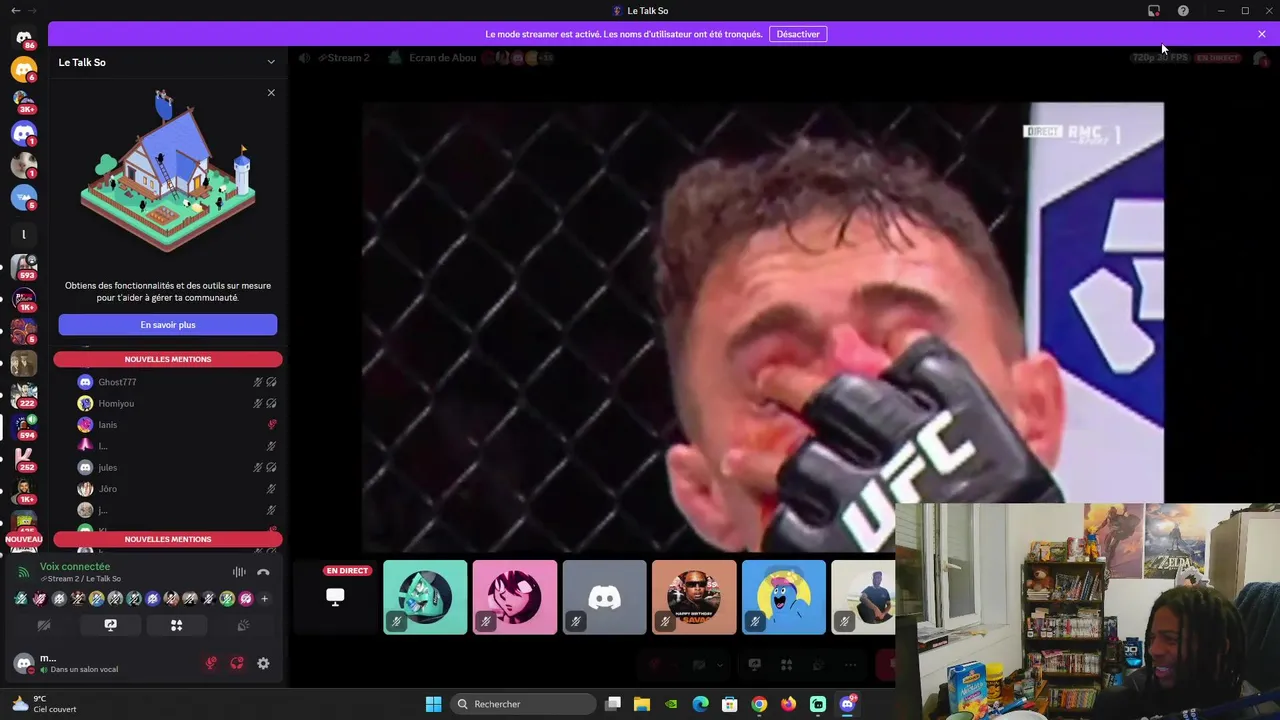This screenshot has width=1280, height=720.
Task: Open Microsoft Edge from the taskbar
Action: [700, 704]
